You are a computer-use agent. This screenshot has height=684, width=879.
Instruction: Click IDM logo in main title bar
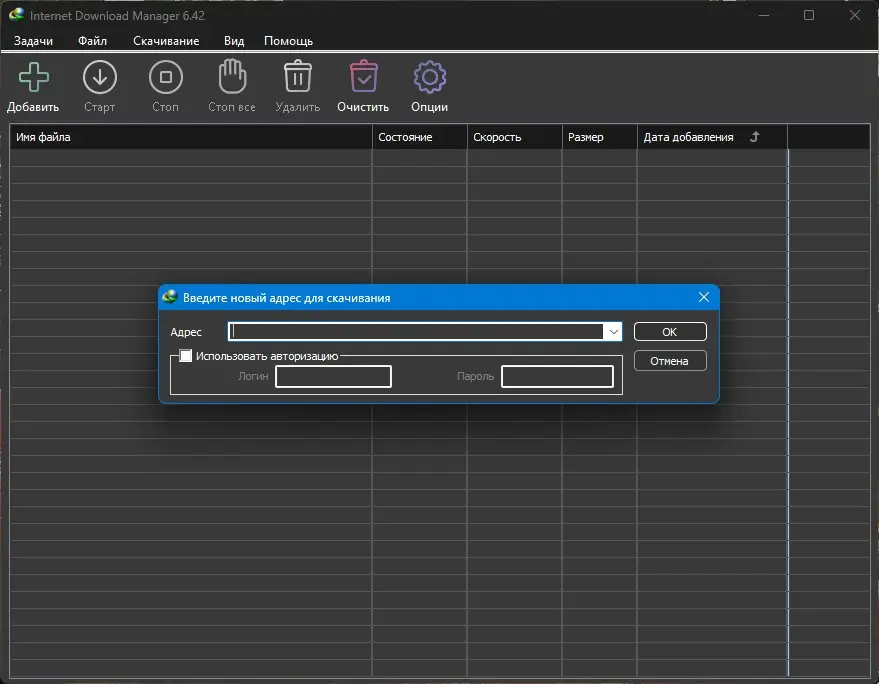pos(16,15)
